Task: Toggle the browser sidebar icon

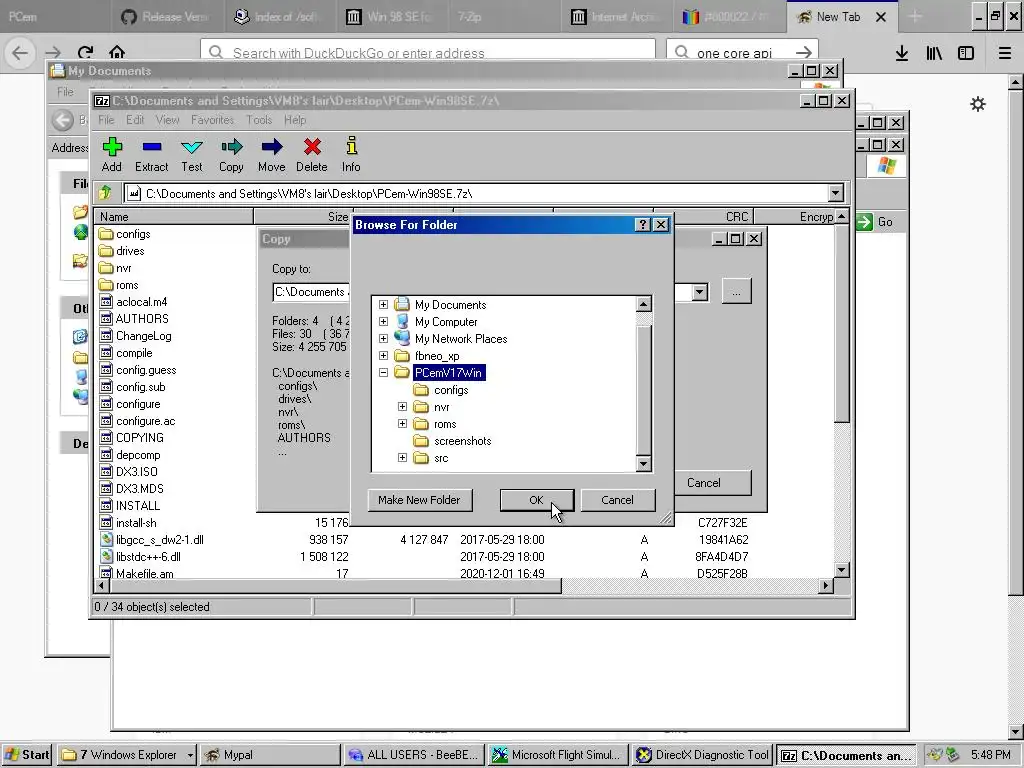Action: 966,53
